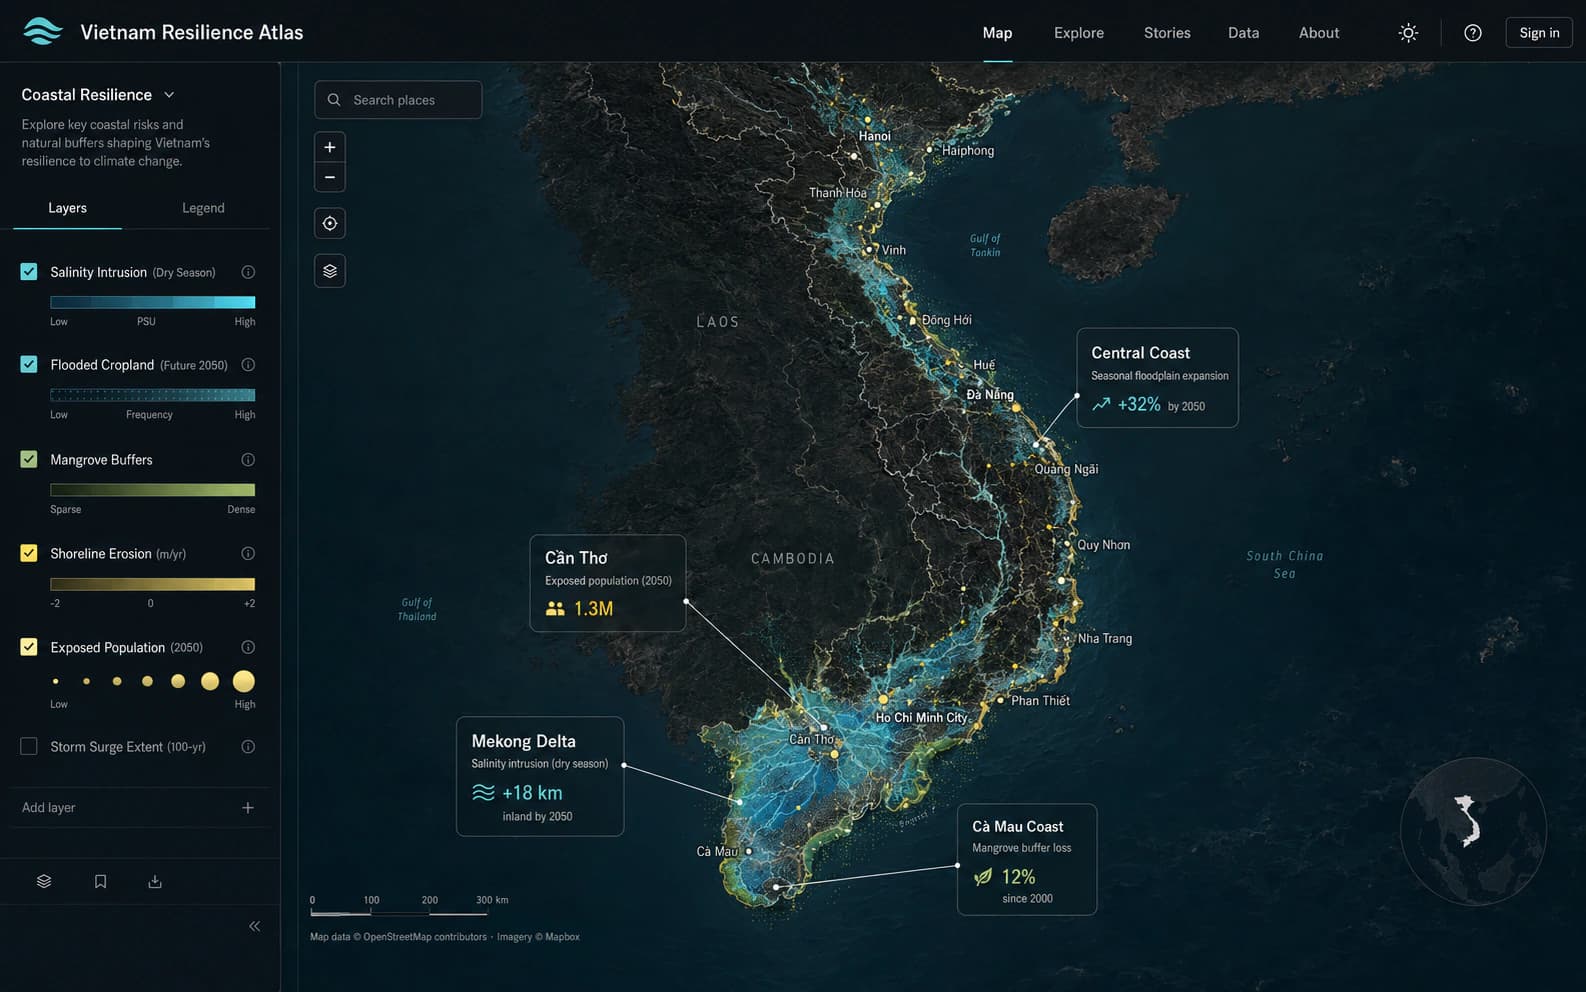Click the Đà Nẵng city label on map
Viewport: 1586px width, 992px height.
(990, 395)
